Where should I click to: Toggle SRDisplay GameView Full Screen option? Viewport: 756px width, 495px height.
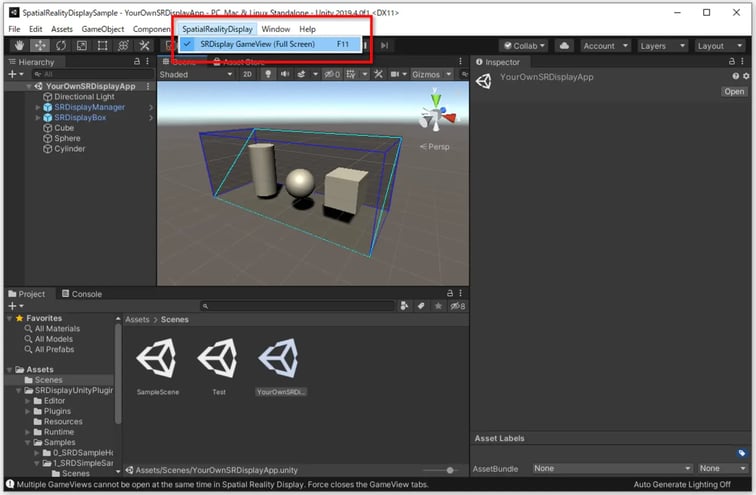pos(270,44)
